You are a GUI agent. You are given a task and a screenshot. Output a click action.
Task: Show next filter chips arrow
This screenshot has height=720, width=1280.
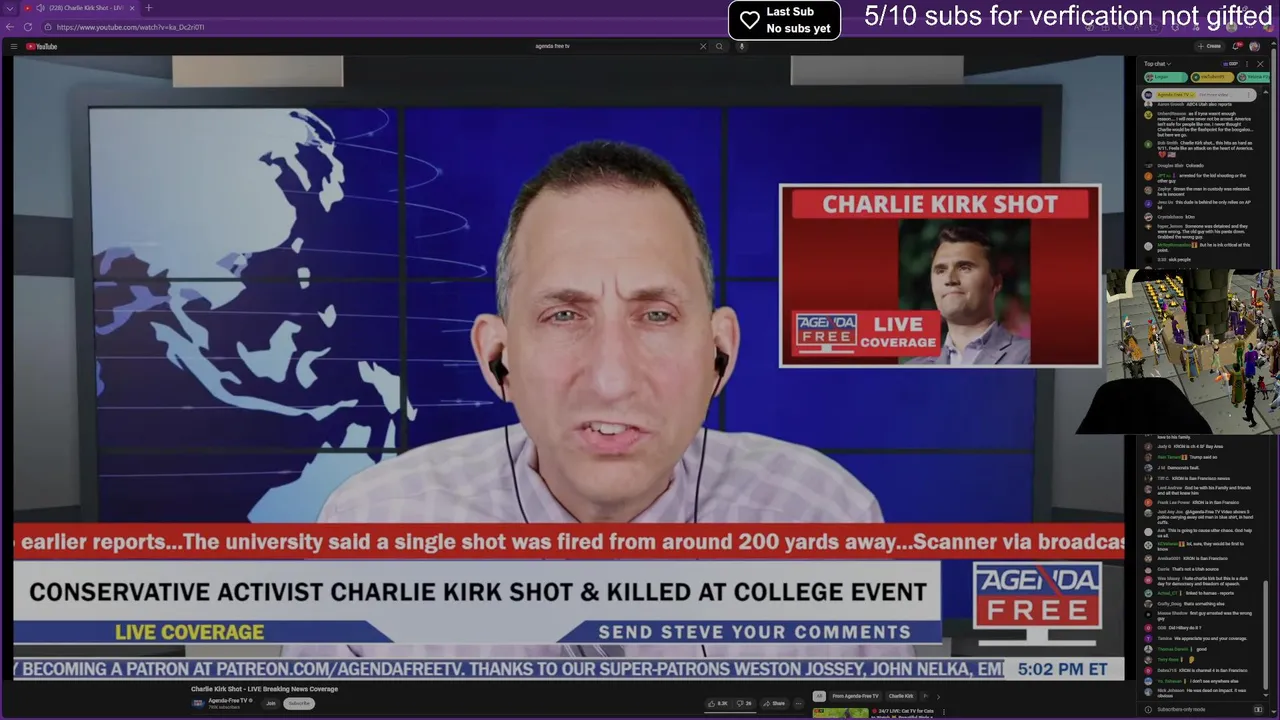pyautogui.click(x=938, y=697)
